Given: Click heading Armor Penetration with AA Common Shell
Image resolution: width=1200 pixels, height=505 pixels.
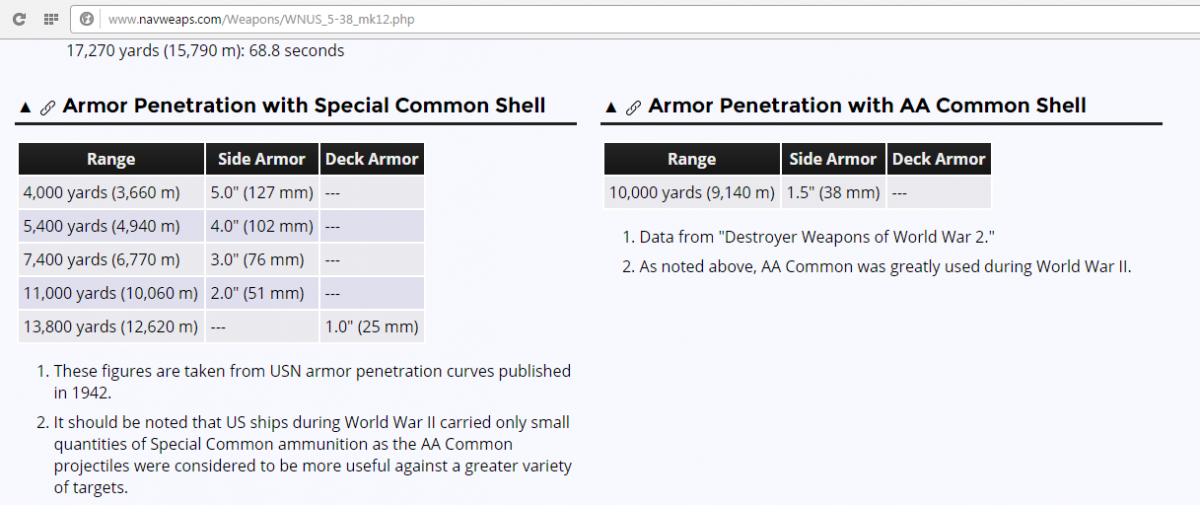Looking at the screenshot, I should coord(867,106).
